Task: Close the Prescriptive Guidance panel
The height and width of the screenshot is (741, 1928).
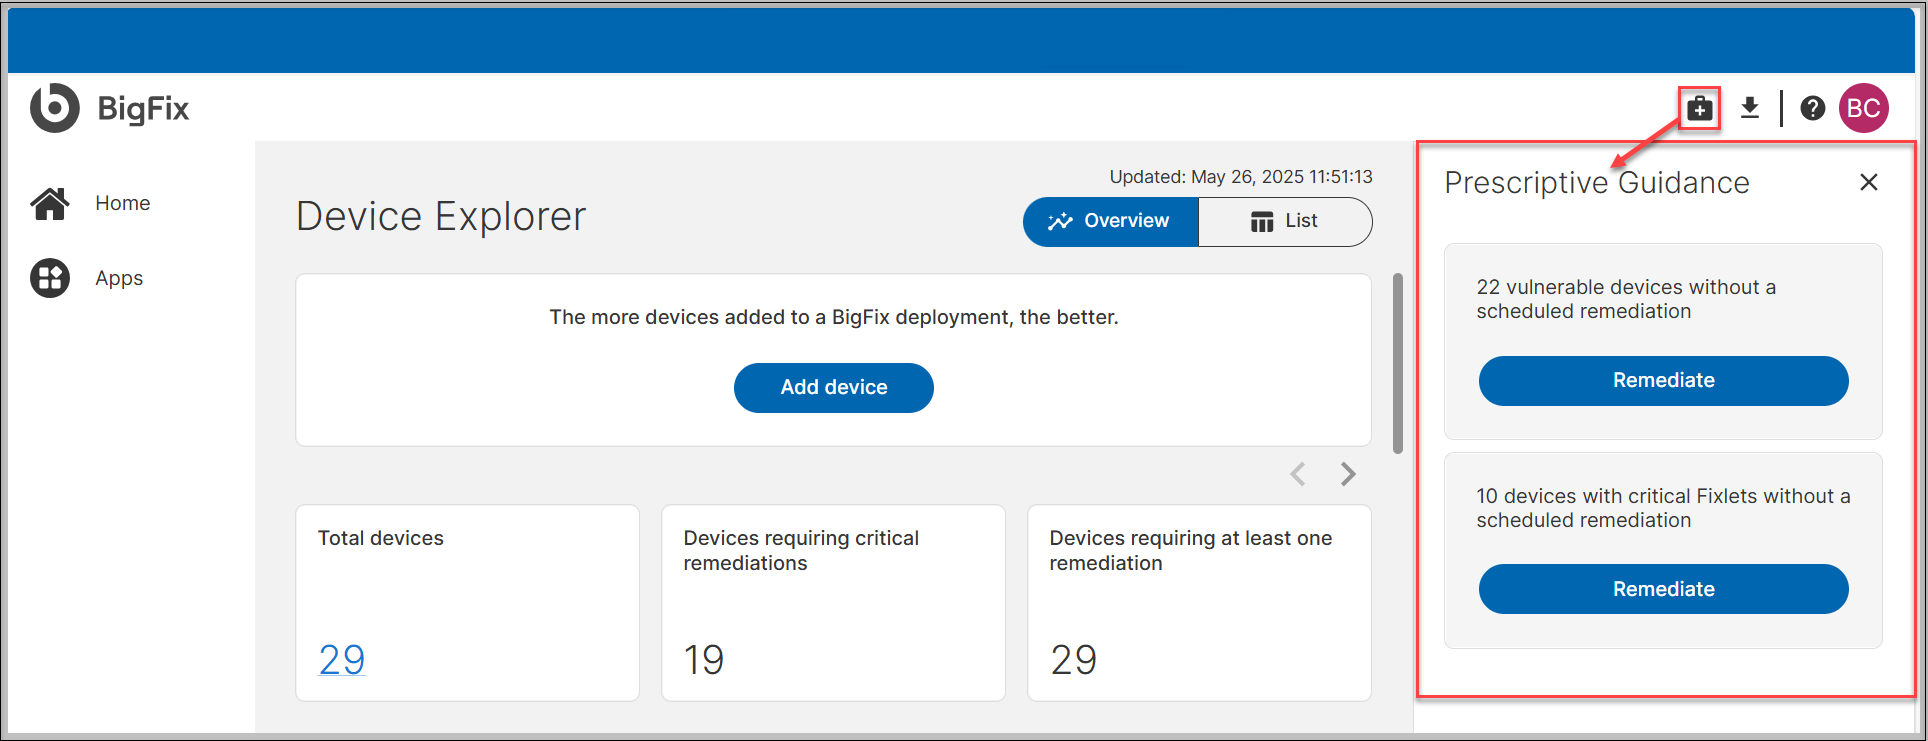Action: 1868,182
